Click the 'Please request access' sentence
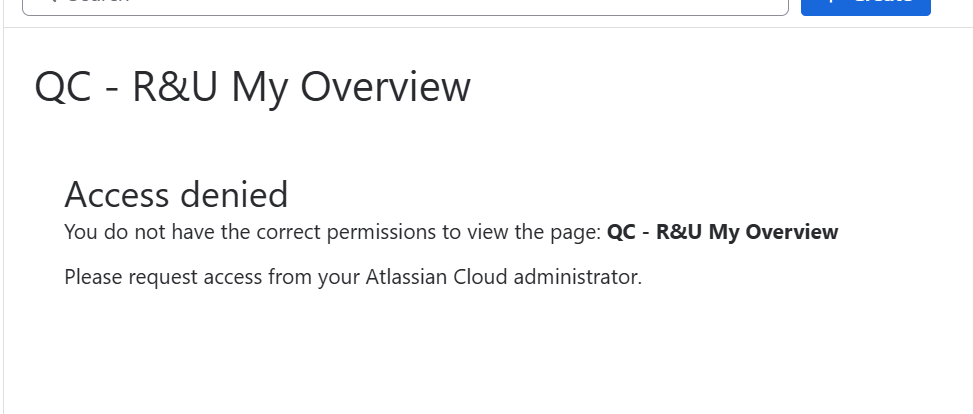Screen dimensions: 973x414 click(352, 276)
